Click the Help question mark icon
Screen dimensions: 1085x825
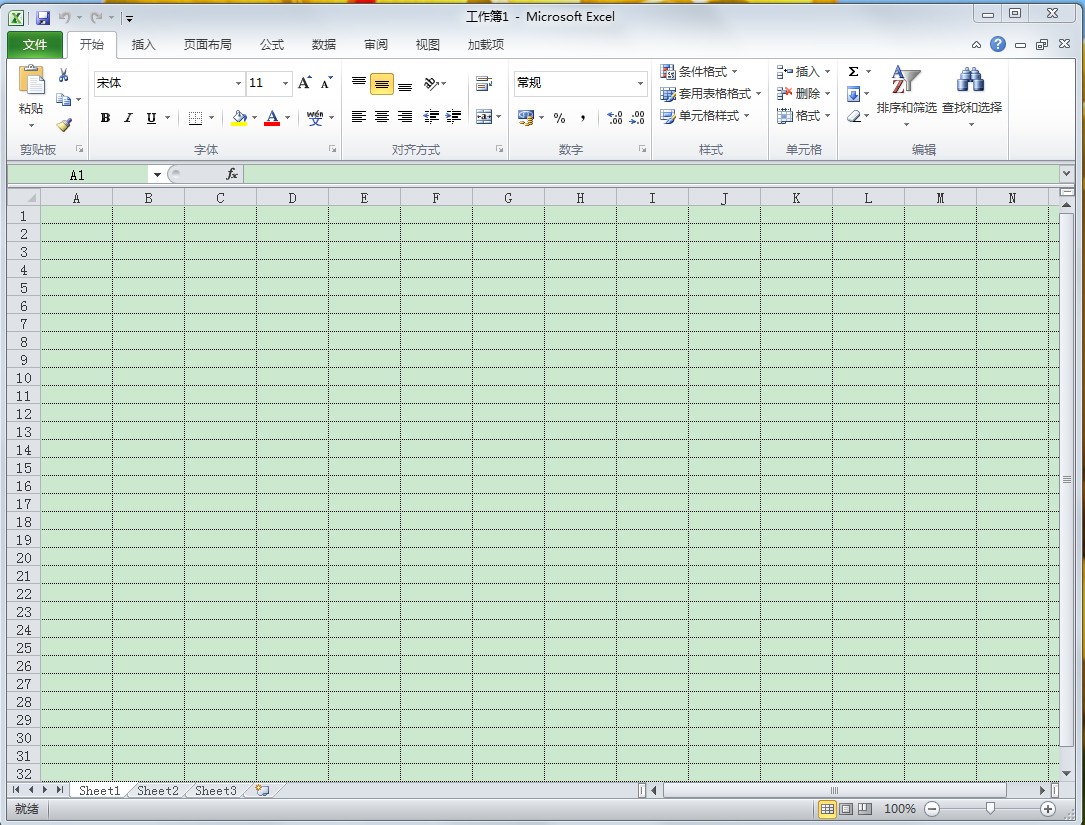tap(998, 44)
